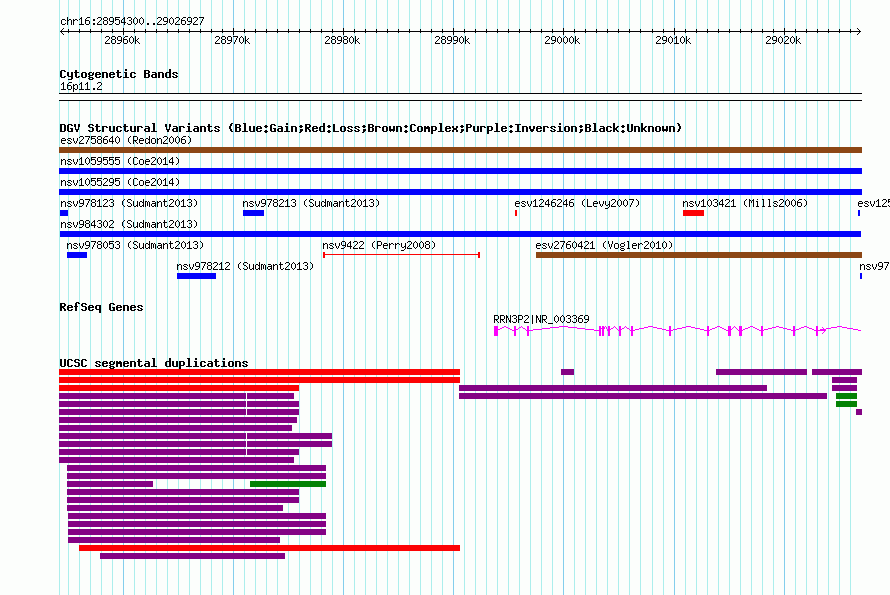Click the nsv978053 (Sudmant2013) blue bar

(x=77, y=255)
